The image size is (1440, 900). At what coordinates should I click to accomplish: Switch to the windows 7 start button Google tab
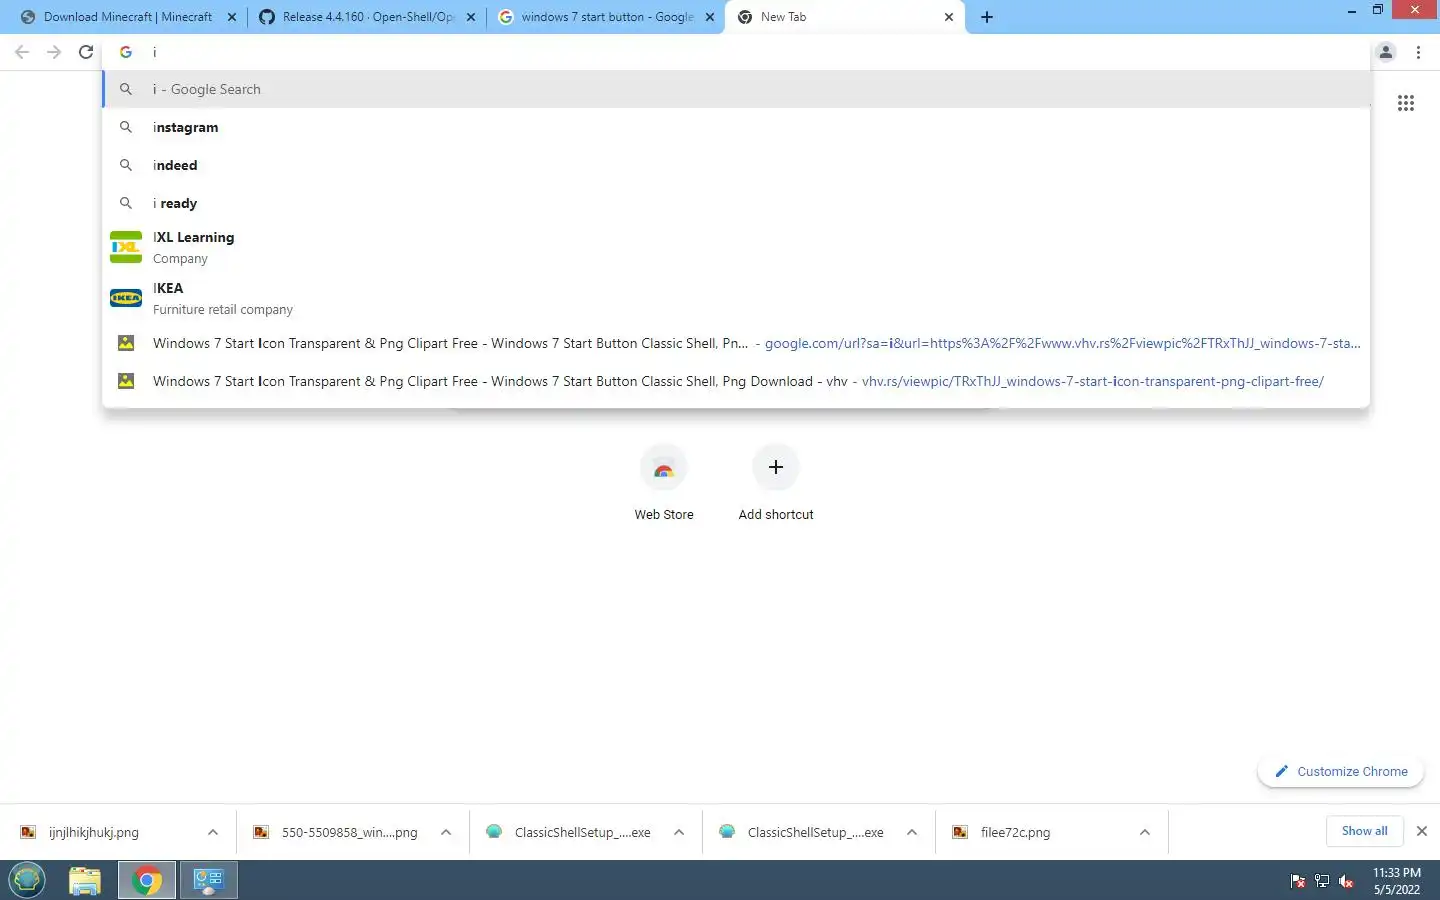pyautogui.click(x=606, y=17)
